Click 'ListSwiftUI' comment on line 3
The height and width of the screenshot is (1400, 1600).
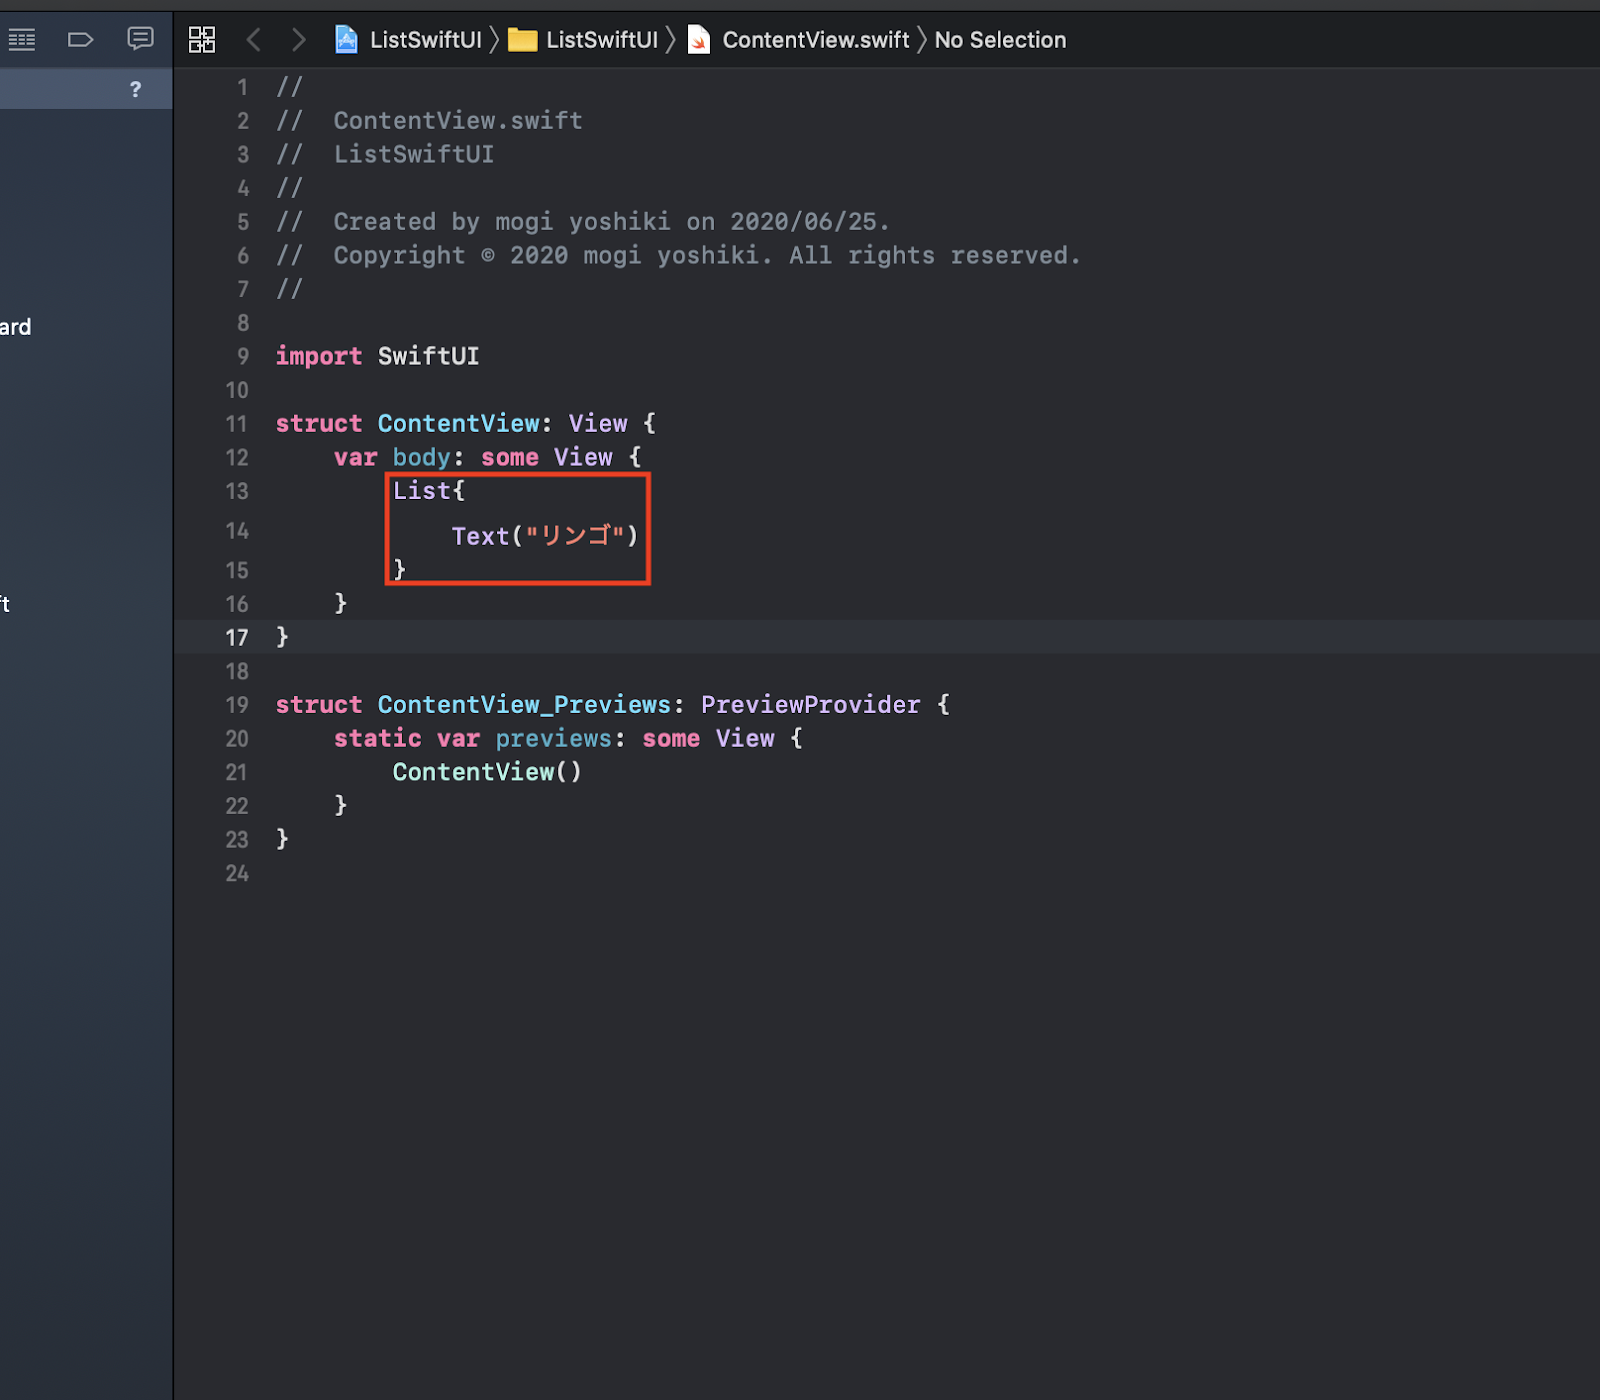coord(414,154)
